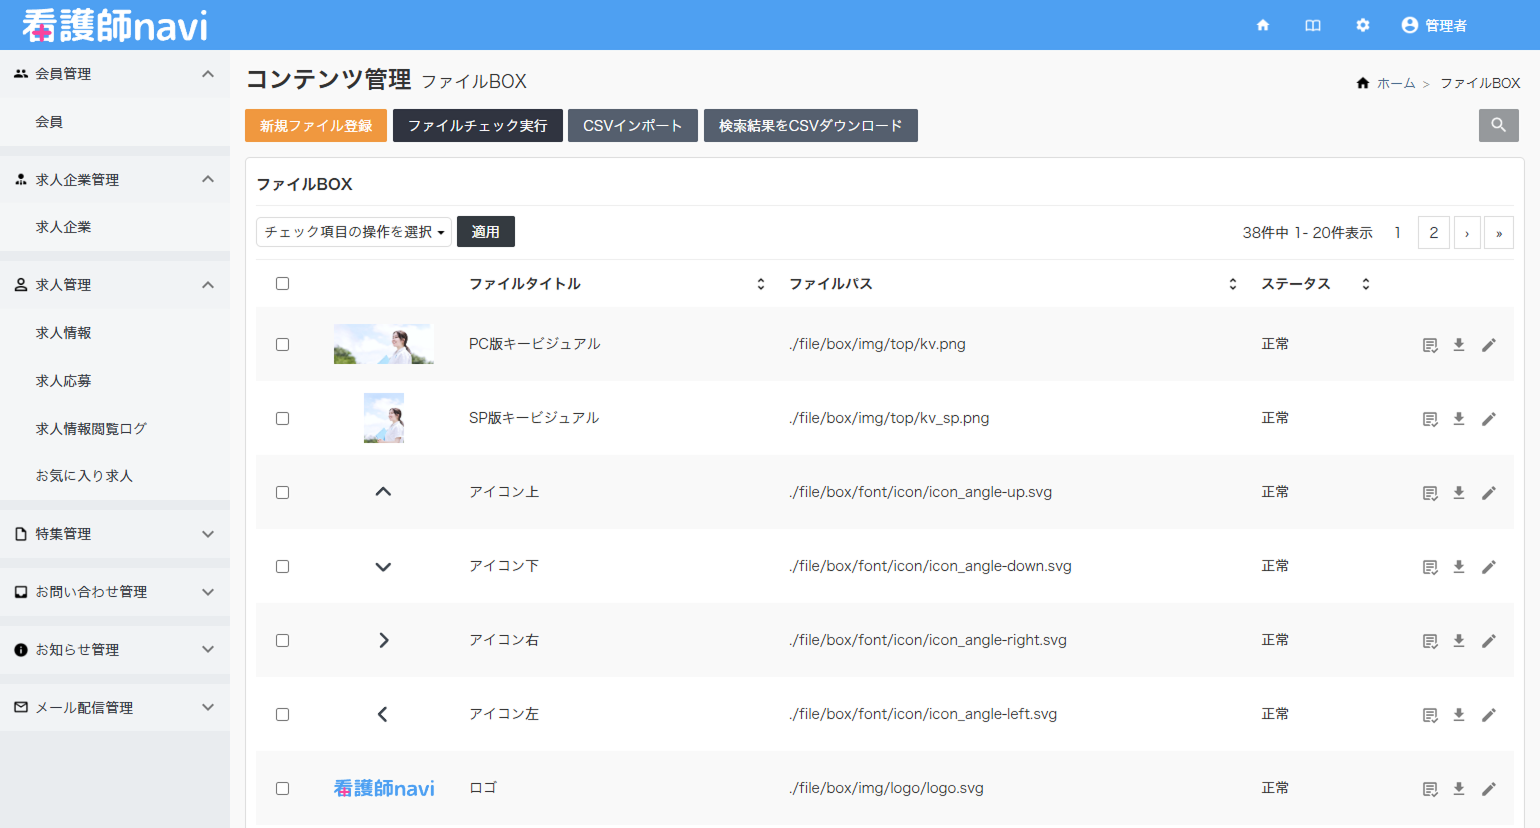
Task: Open settings gear icon in header
Action: 1362,25
